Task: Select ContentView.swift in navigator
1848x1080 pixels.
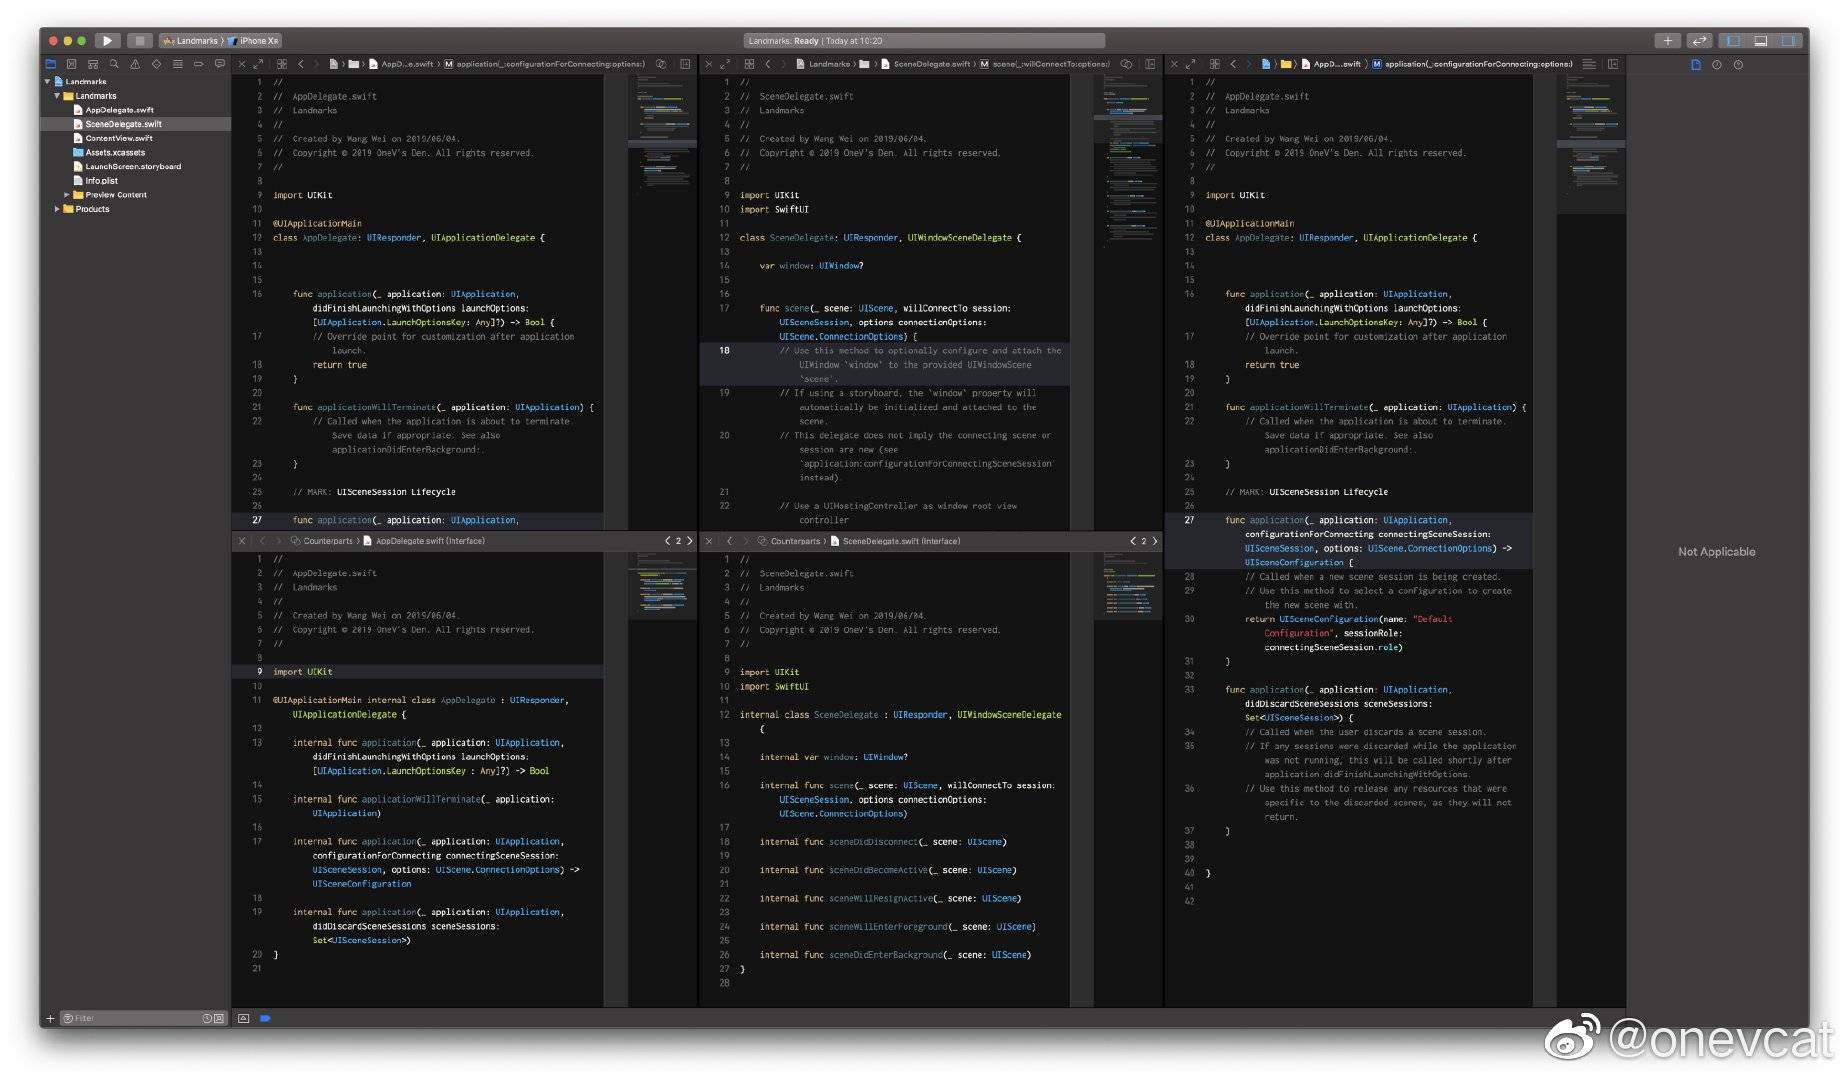Action: click(118, 138)
